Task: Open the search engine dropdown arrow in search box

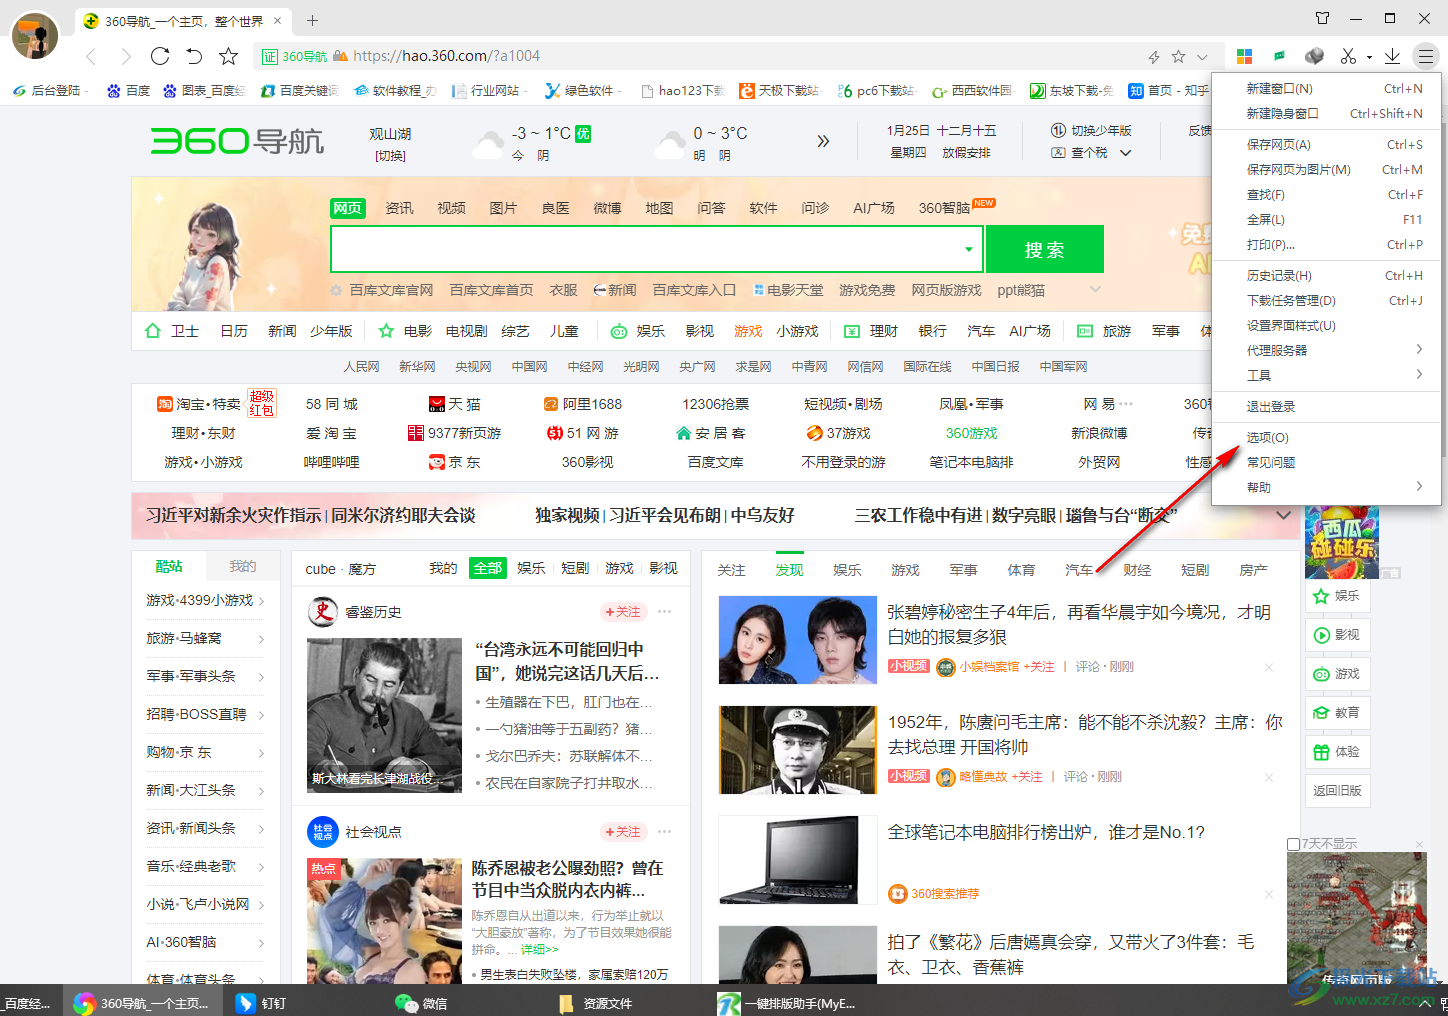Action: pyautogui.click(x=968, y=249)
